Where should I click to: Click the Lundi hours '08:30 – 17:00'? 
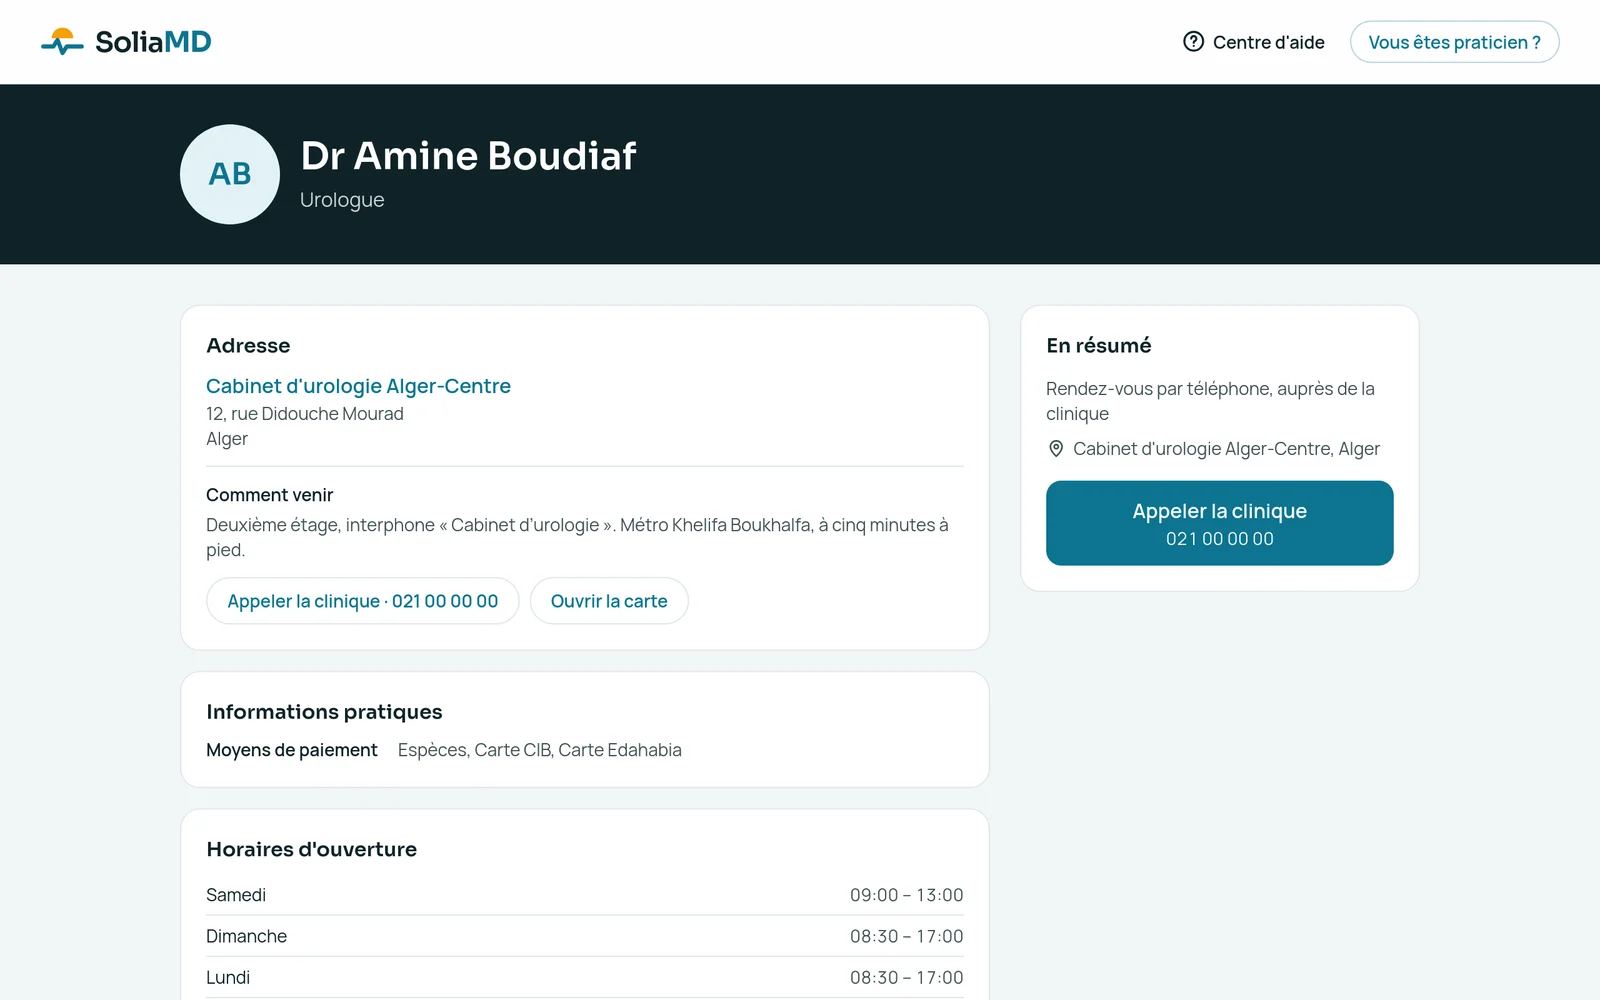[907, 977]
